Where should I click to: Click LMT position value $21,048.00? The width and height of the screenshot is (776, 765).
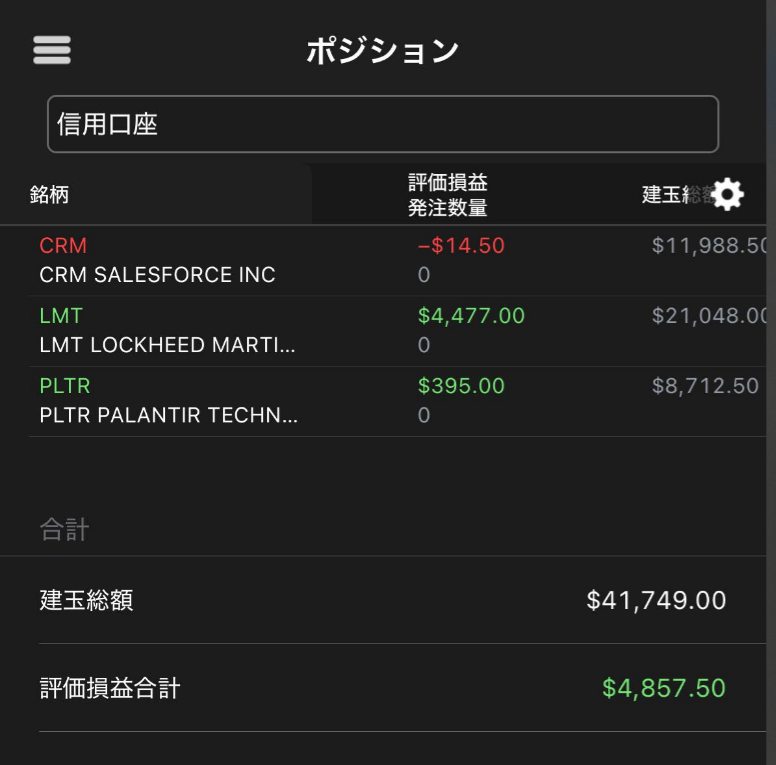click(x=710, y=316)
